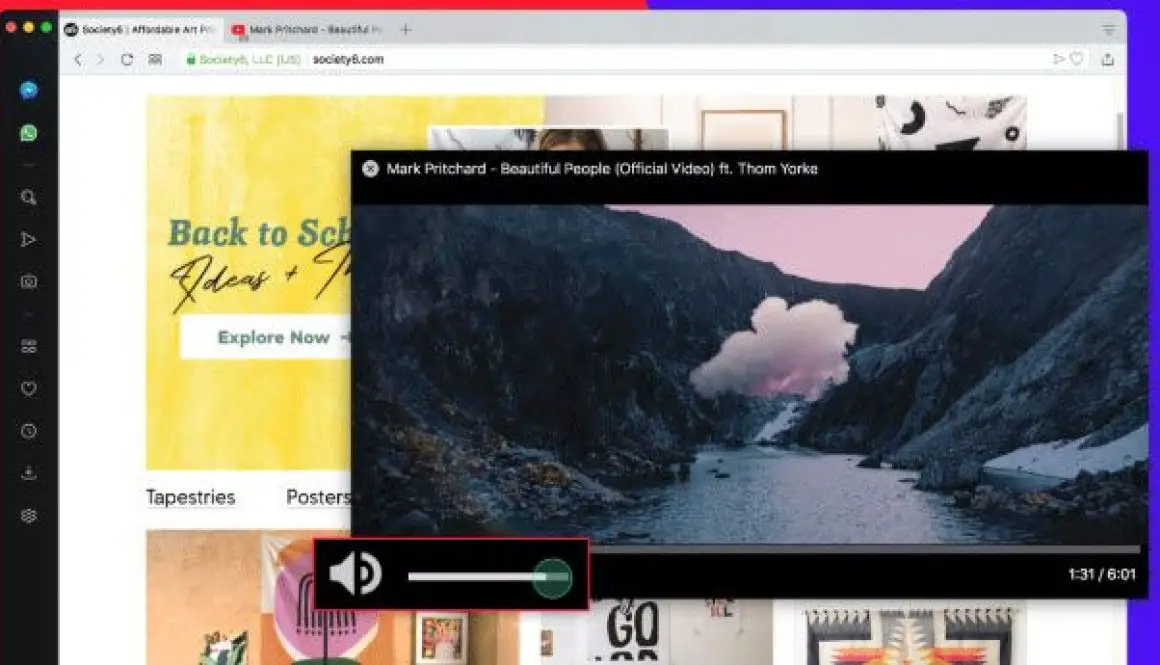The height and width of the screenshot is (665, 1160).
Task: Mute the video with speaker icon
Action: pos(354,575)
